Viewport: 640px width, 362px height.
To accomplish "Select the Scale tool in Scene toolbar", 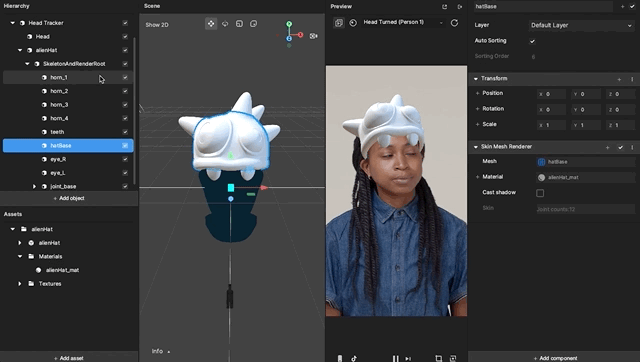I will point(239,24).
